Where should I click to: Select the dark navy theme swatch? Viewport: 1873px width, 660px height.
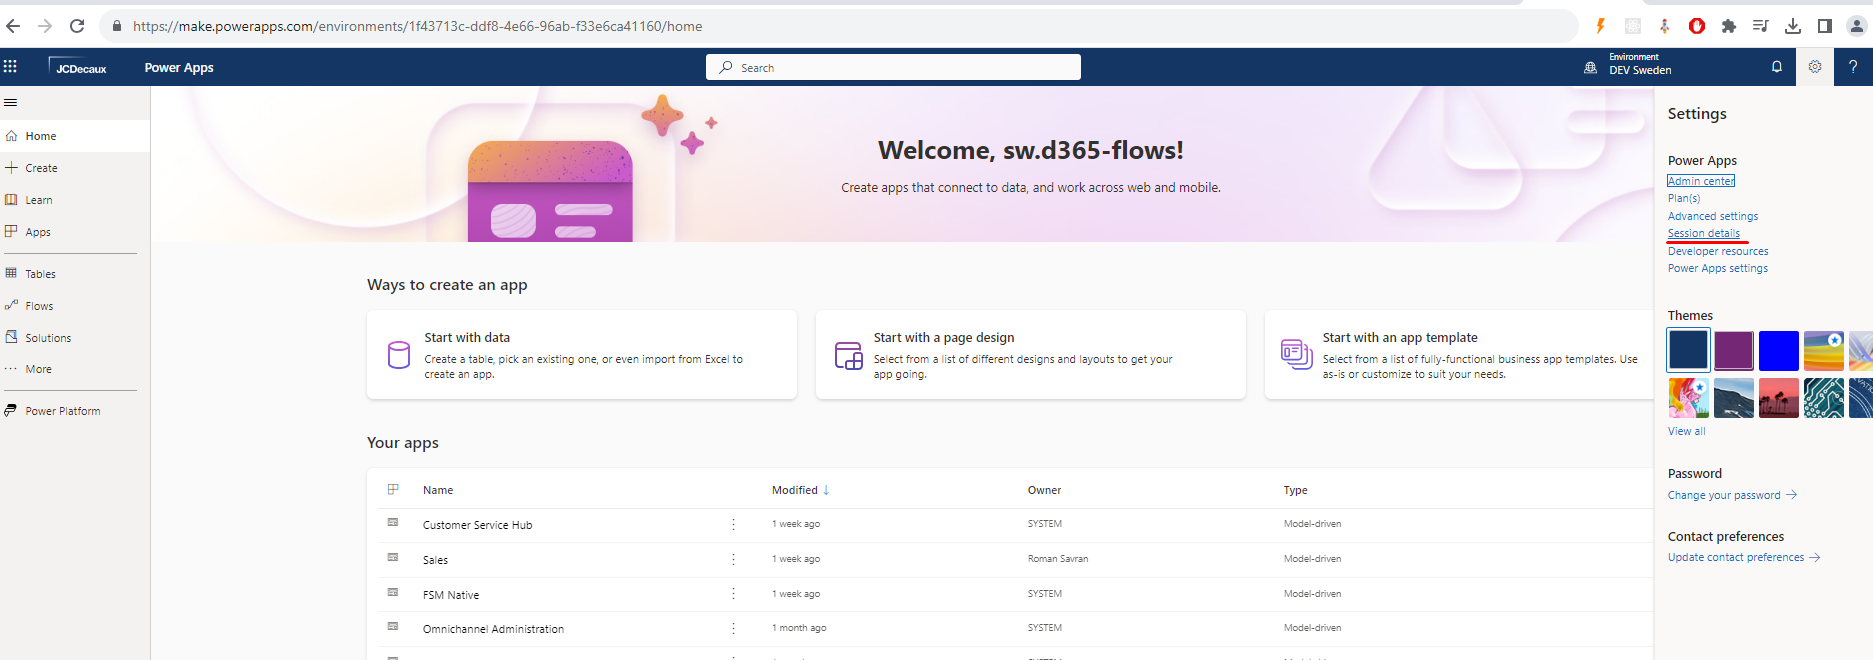point(1689,350)
